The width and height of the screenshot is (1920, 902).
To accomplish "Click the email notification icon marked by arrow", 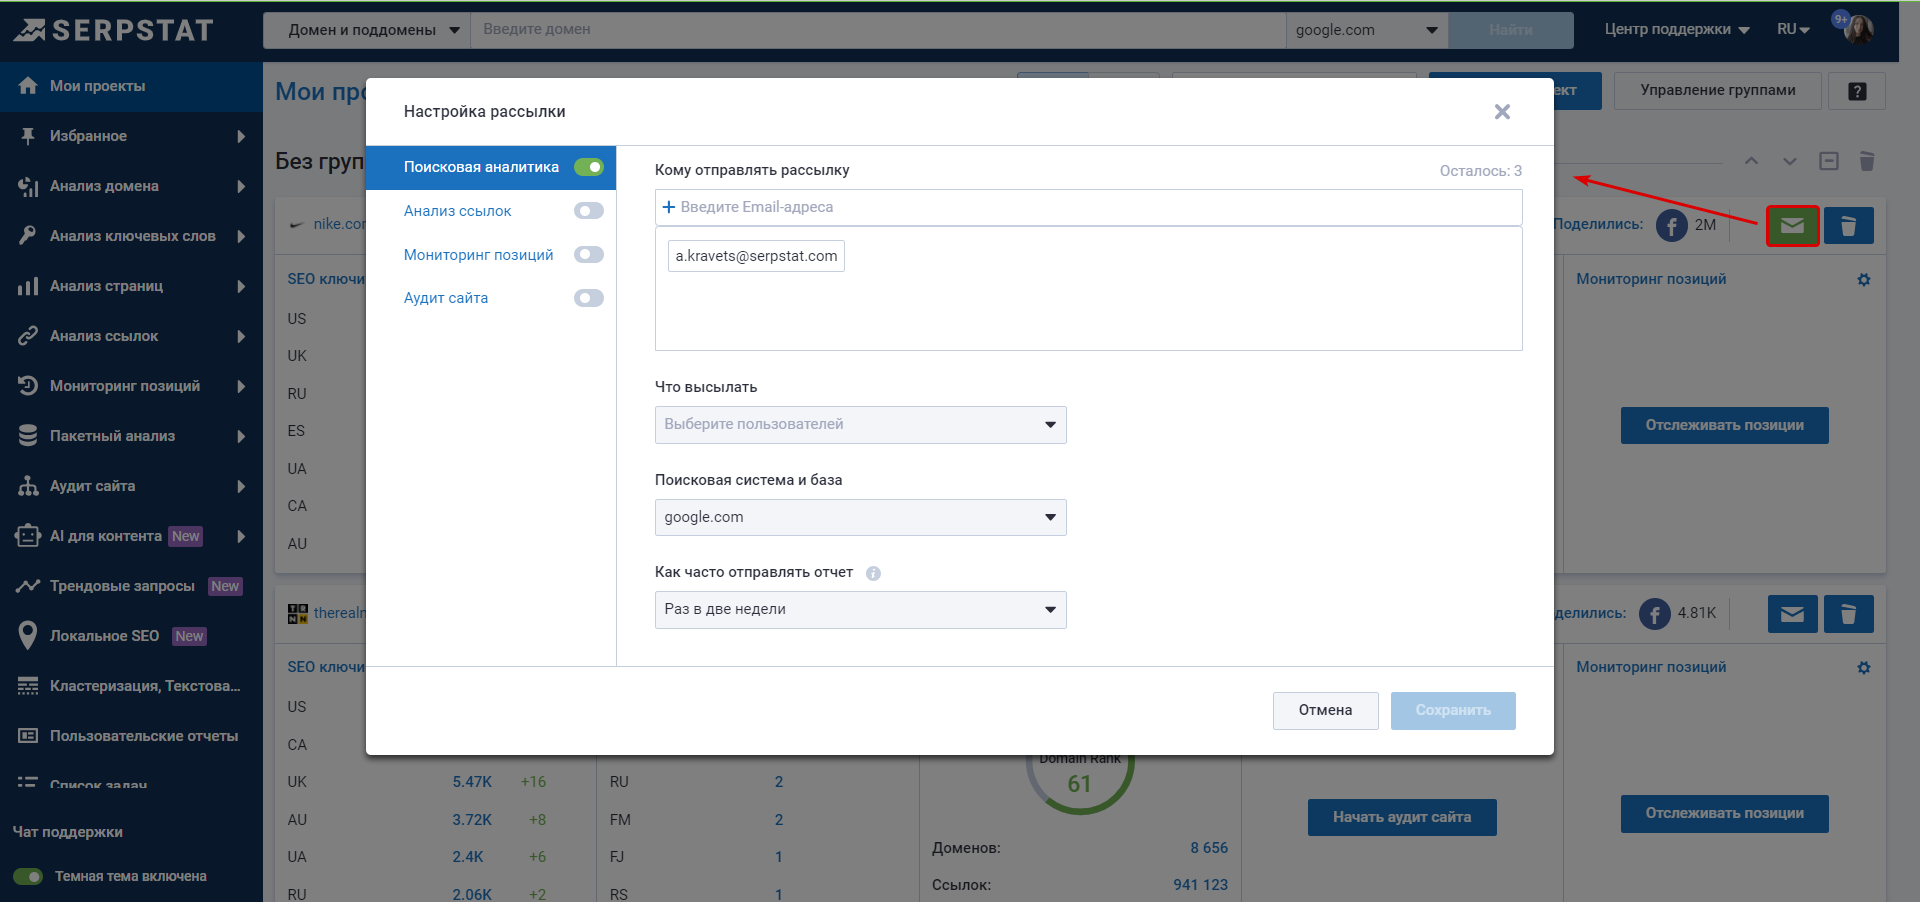I will click(x=1792, y=226).
